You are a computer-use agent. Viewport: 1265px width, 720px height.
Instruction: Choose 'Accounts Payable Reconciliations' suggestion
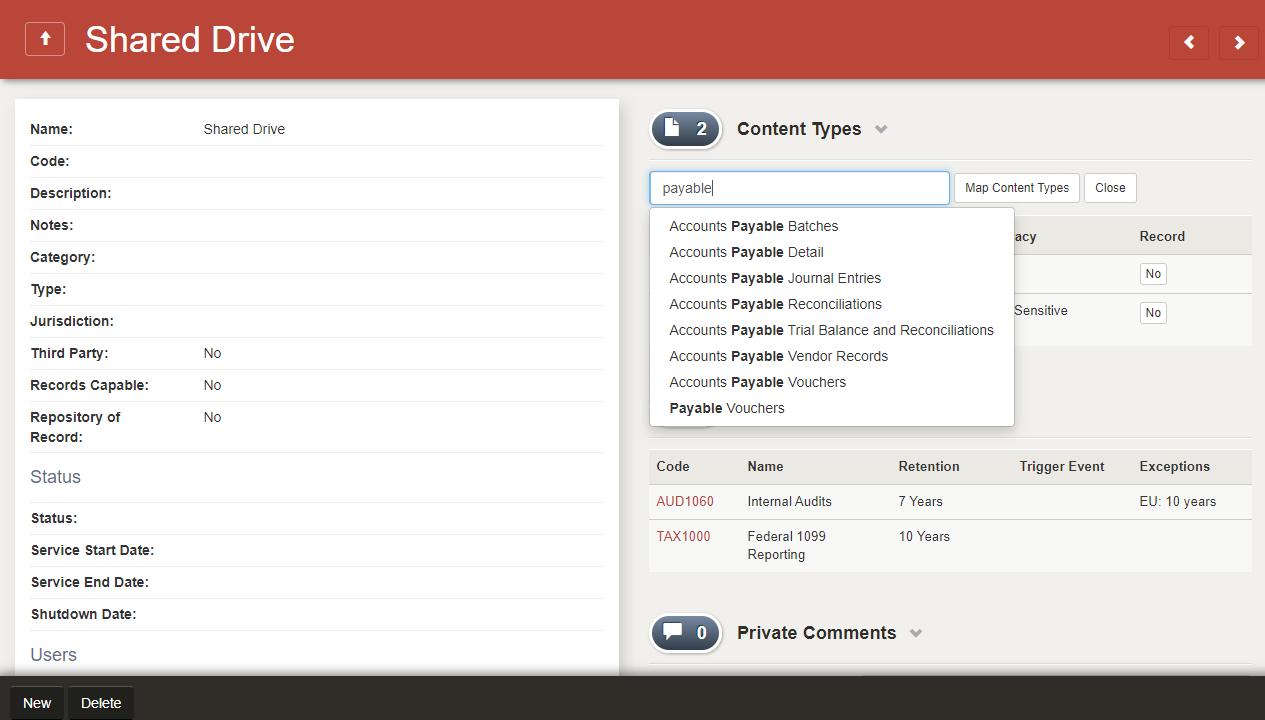click(775, 304)
